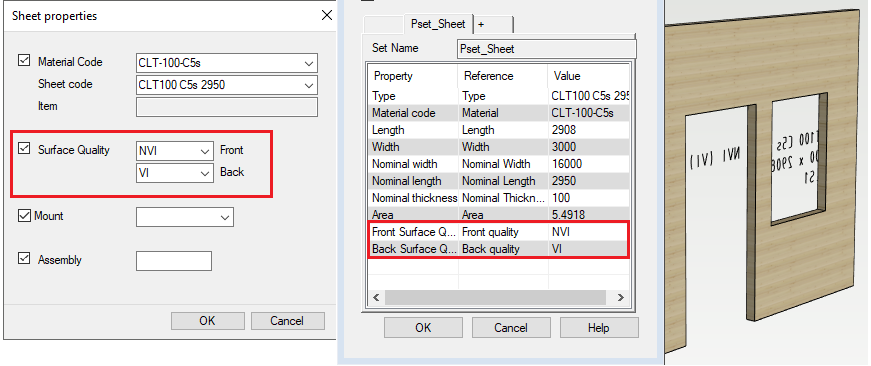Disable the Assembly checkbox

coord(24,259)
